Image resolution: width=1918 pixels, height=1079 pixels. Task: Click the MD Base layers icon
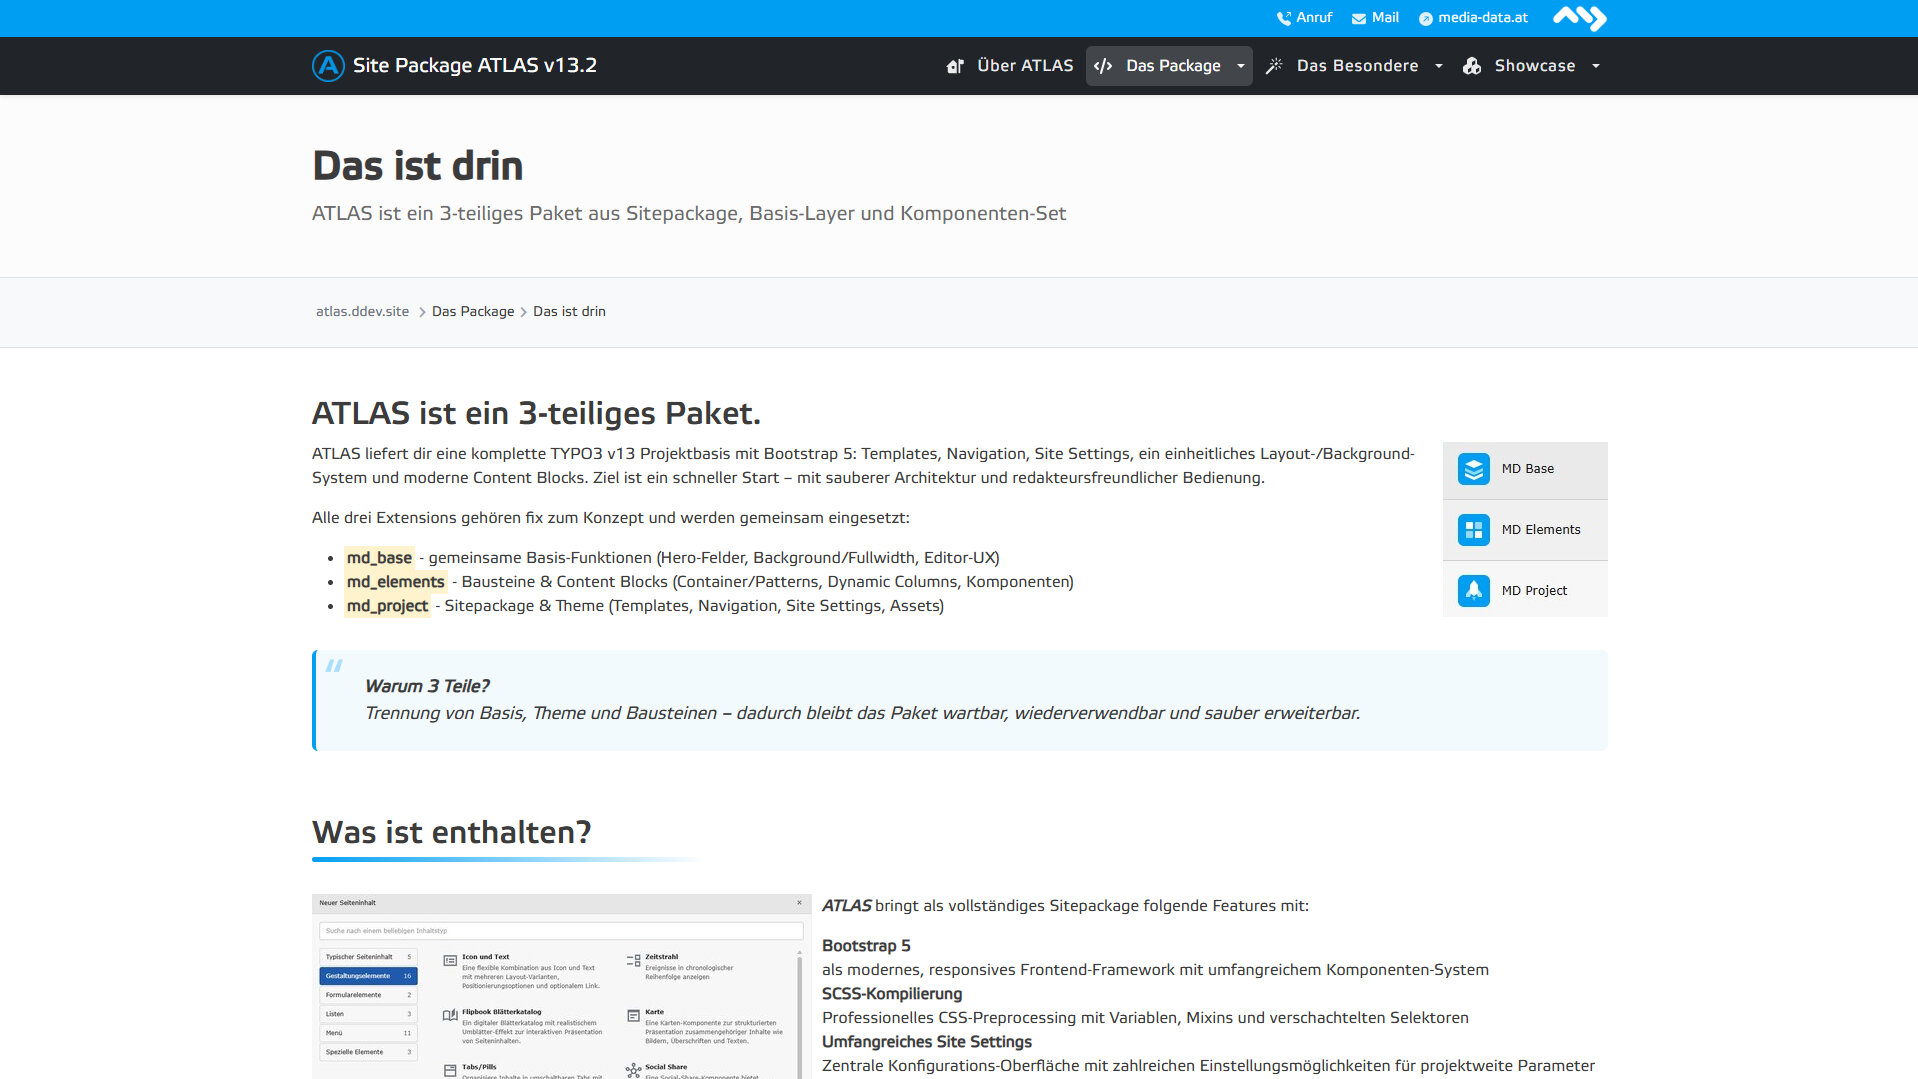click(x=1473, y=469)
